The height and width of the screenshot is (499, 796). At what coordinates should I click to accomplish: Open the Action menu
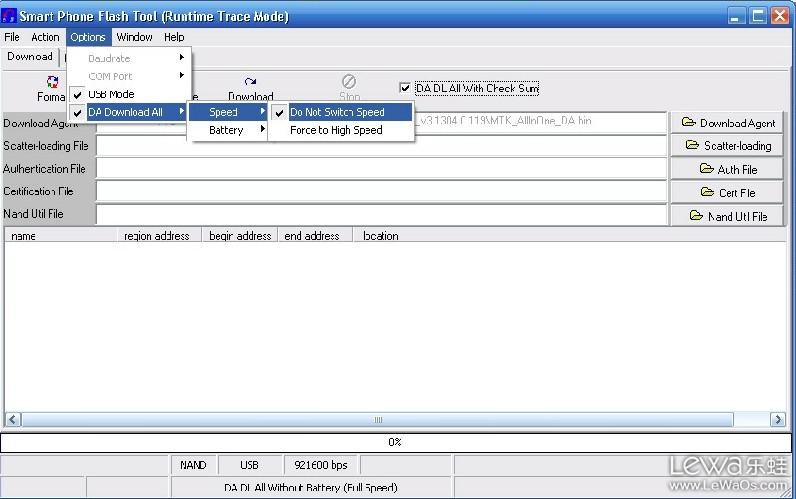(x=45, y=37)
